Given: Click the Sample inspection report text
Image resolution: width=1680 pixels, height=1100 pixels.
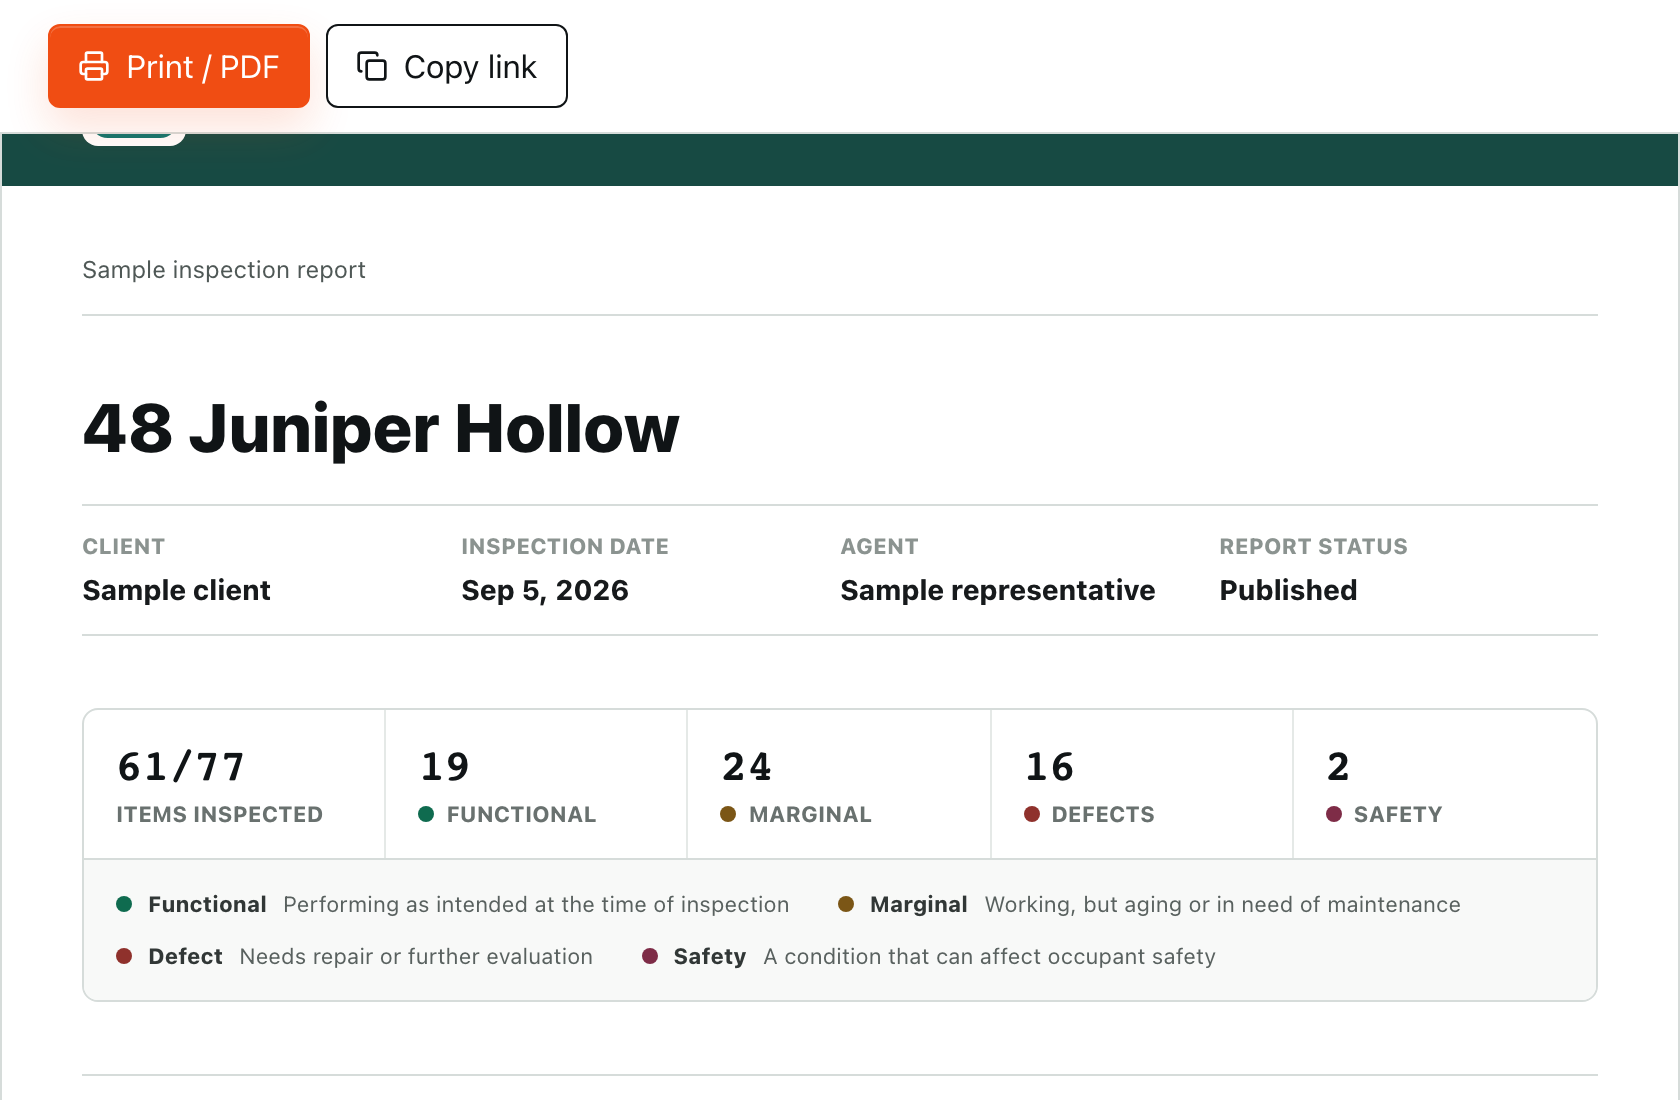Looking at the screenshot, I should click(x=224, y=270).
